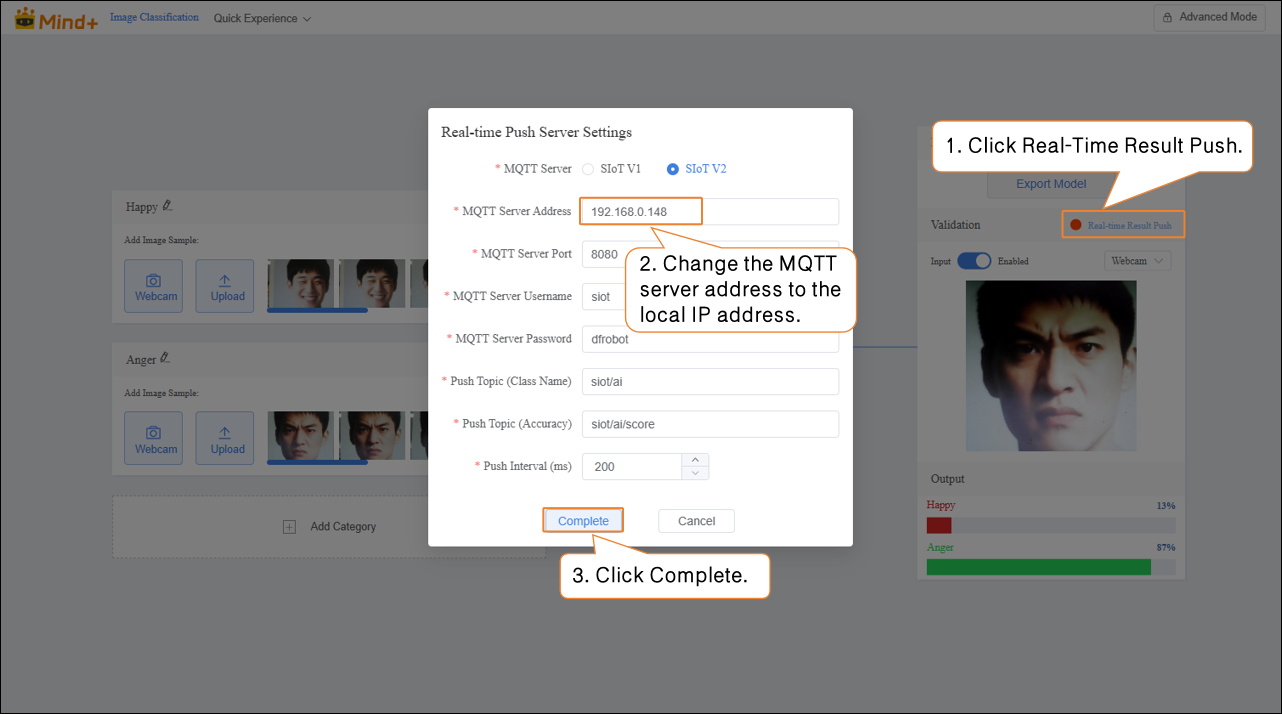Click the Real-time Result Push link
Image resolution: width=1282 pixels, height=714 pixels.
[1129, 225]
